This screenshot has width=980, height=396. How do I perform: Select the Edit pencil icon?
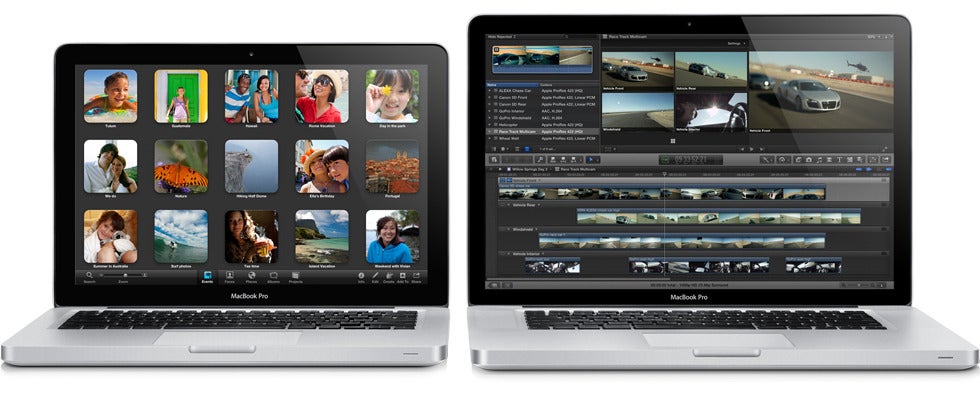376,275
